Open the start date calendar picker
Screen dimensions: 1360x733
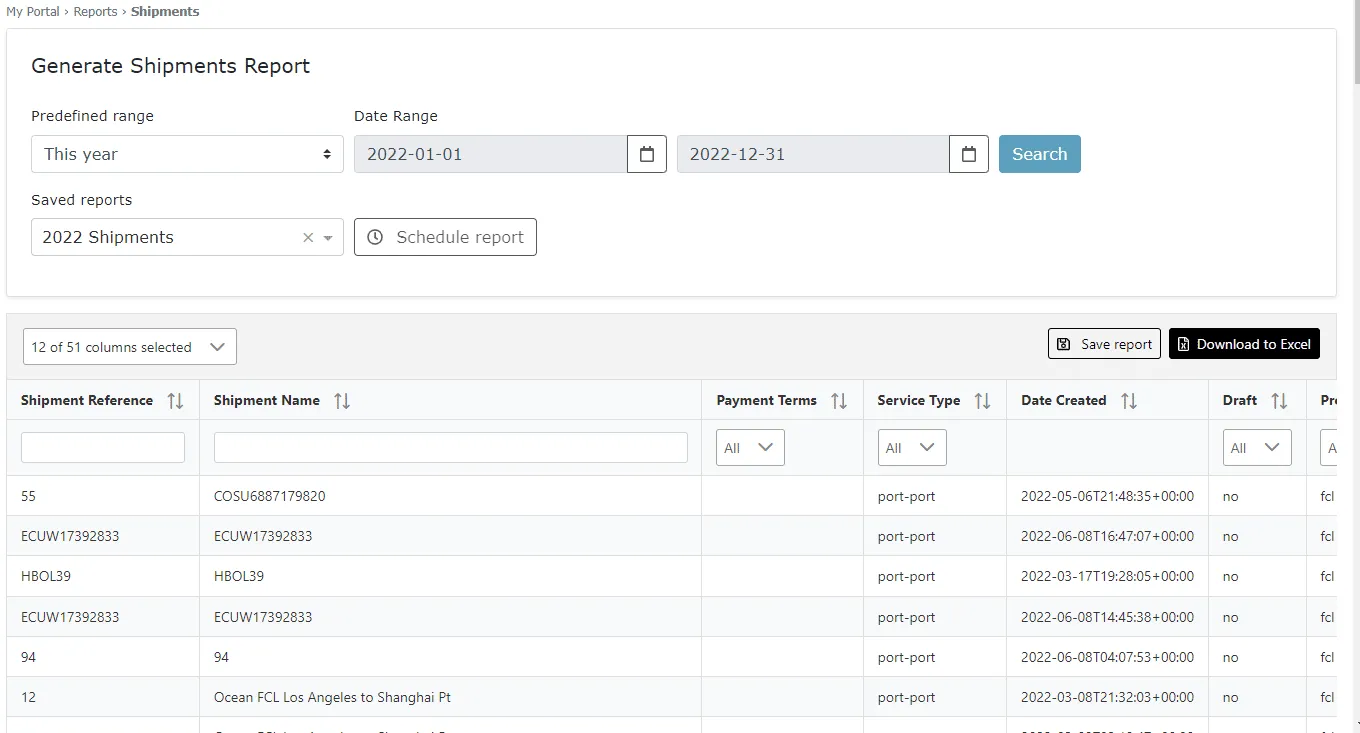(647, 154)
